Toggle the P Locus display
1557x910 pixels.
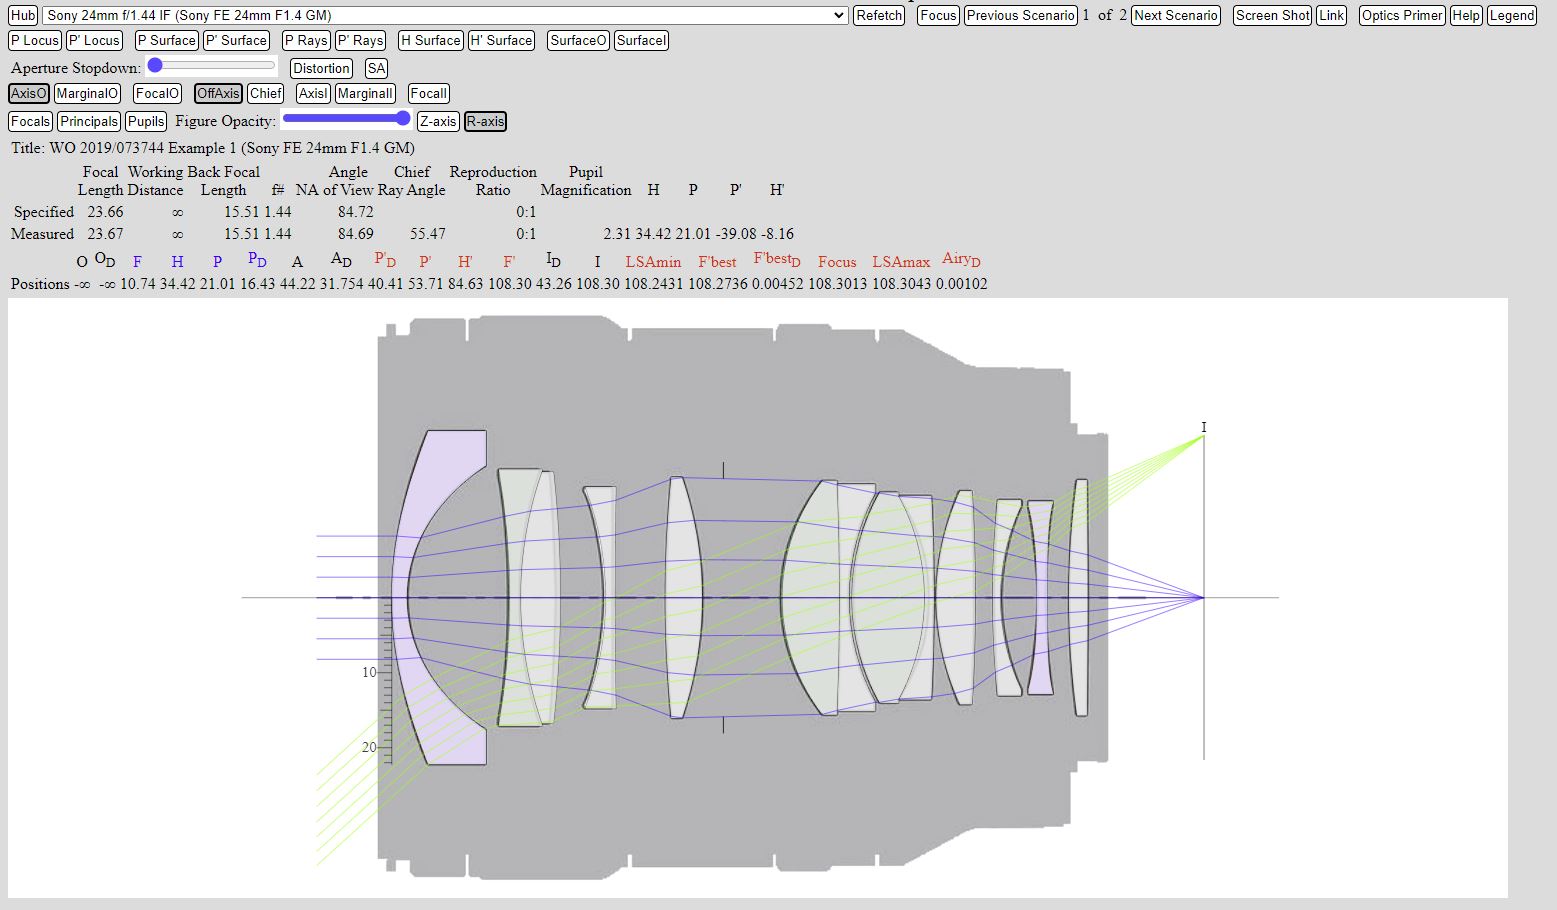[x=35, y=40]
